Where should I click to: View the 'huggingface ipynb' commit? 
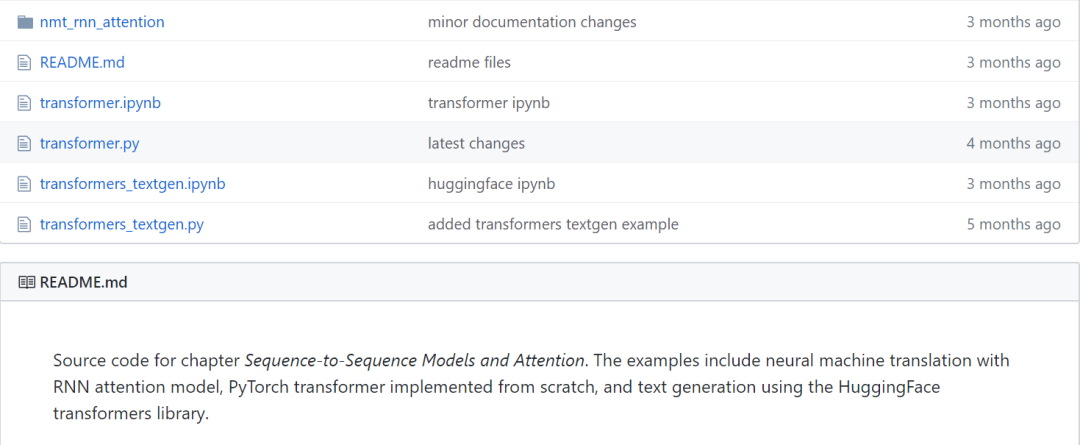[x=491, y=184]
